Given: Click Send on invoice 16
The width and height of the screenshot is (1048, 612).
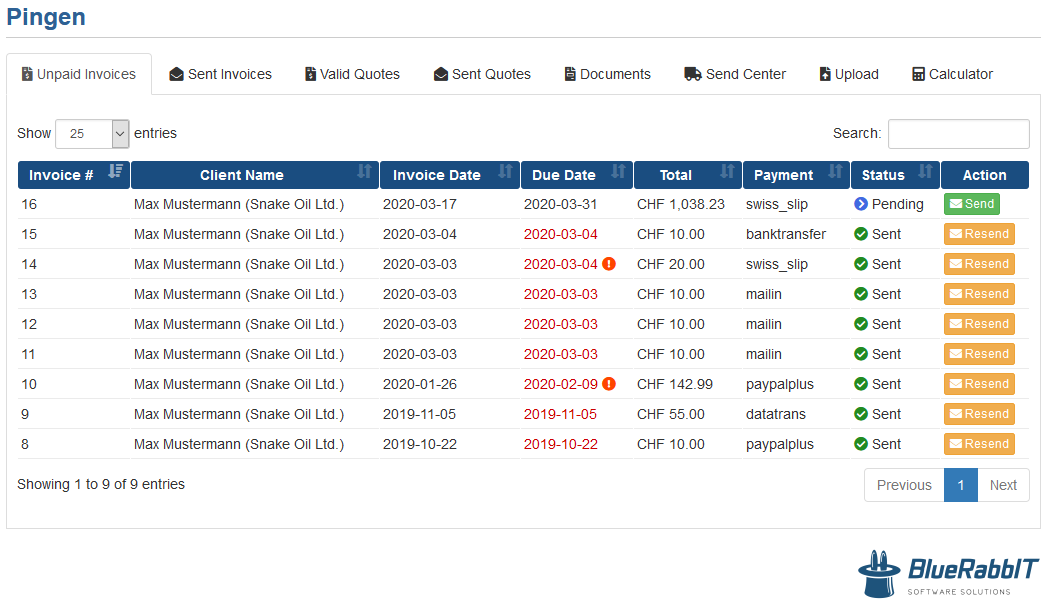Looking at the screenshot, I should point(971,203).
